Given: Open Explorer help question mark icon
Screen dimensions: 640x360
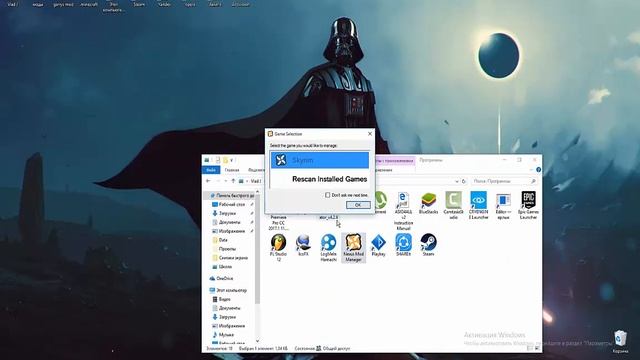Looking at the screenshot, I should 538,170.
